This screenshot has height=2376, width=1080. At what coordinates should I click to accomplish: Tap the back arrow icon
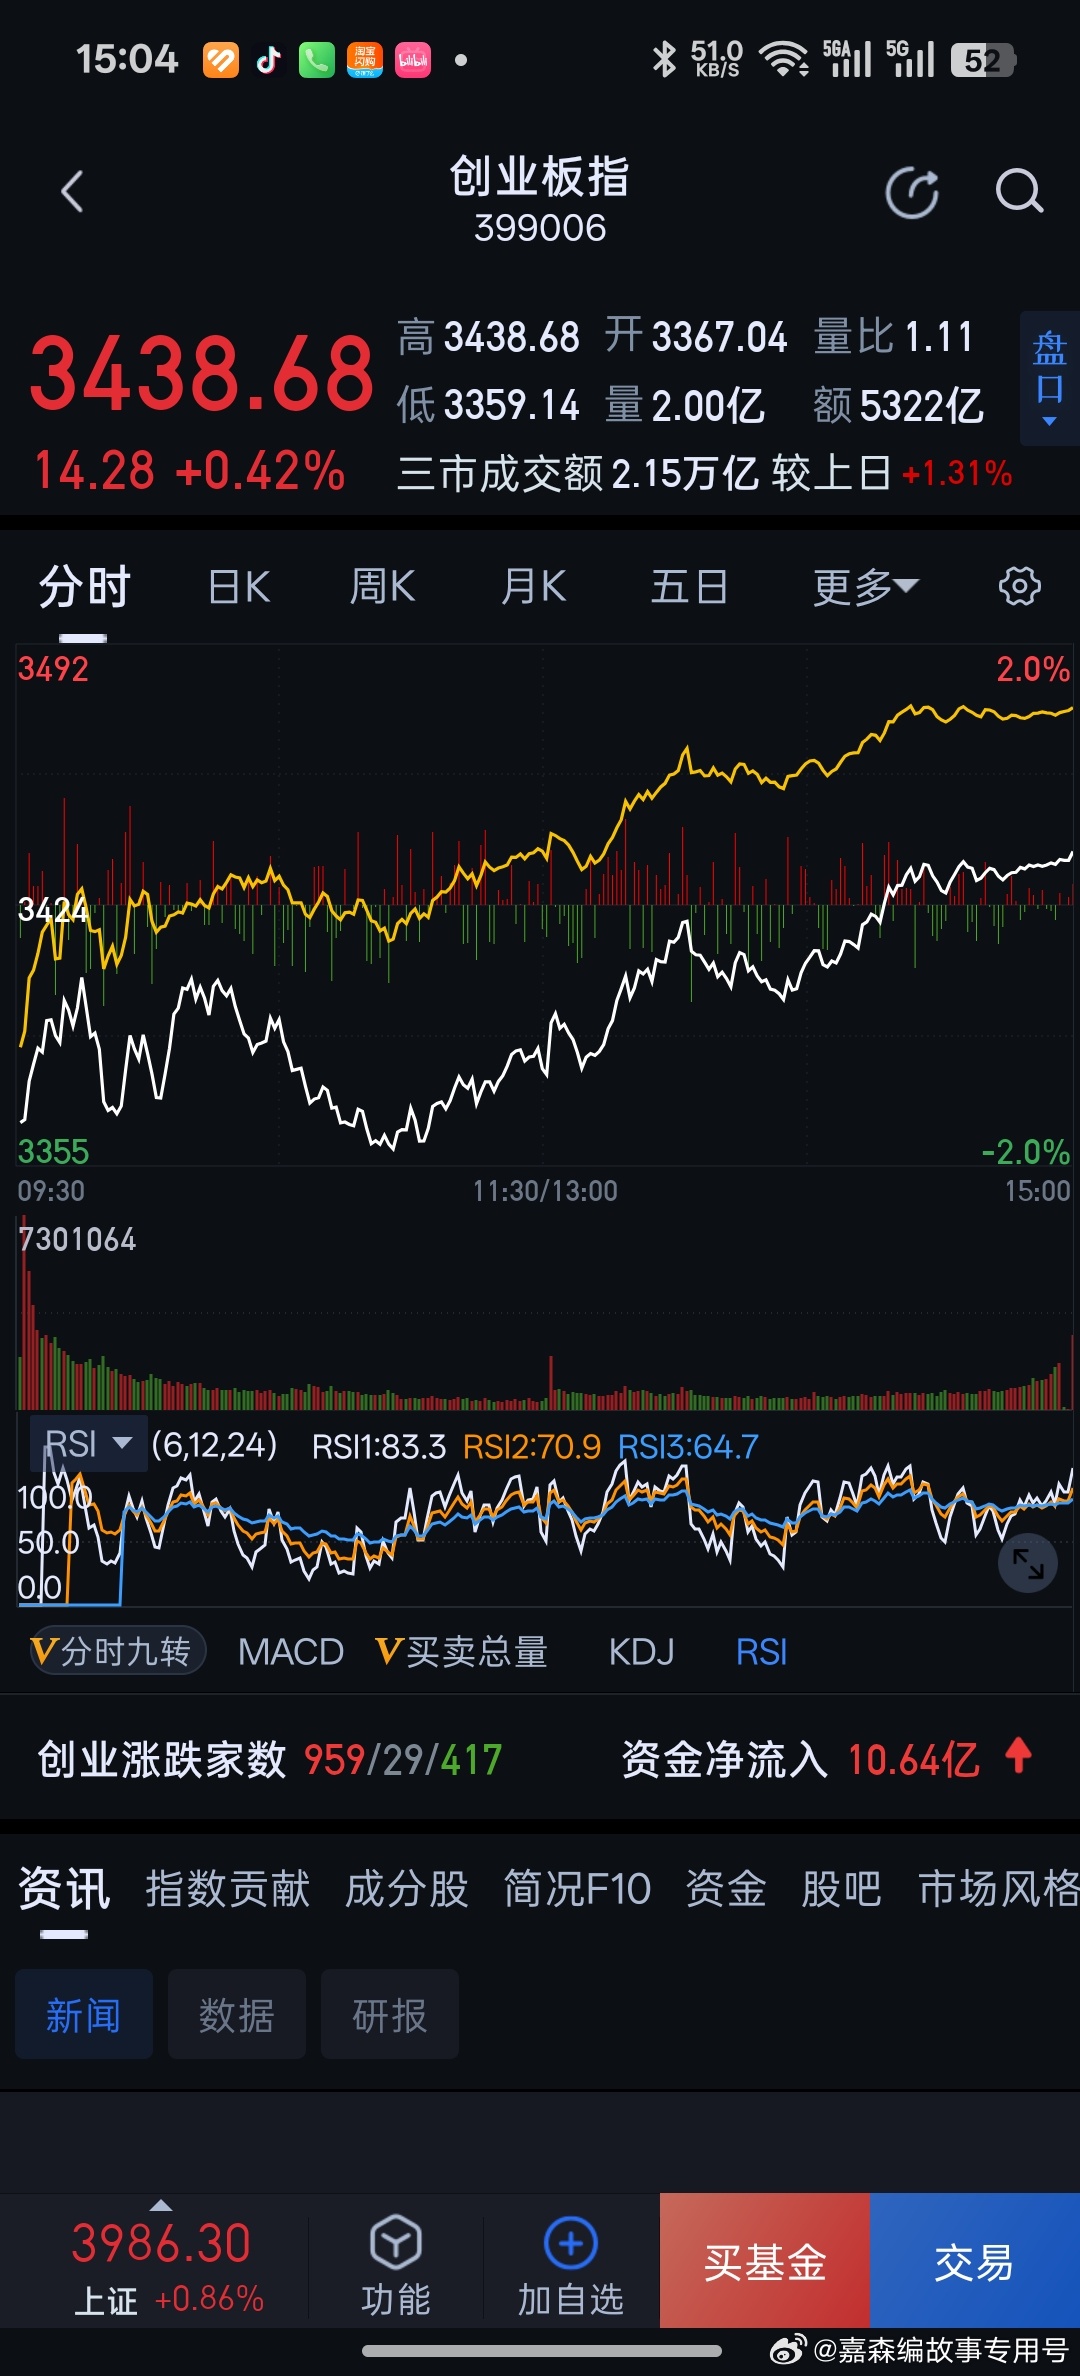(x=72, y=191)
